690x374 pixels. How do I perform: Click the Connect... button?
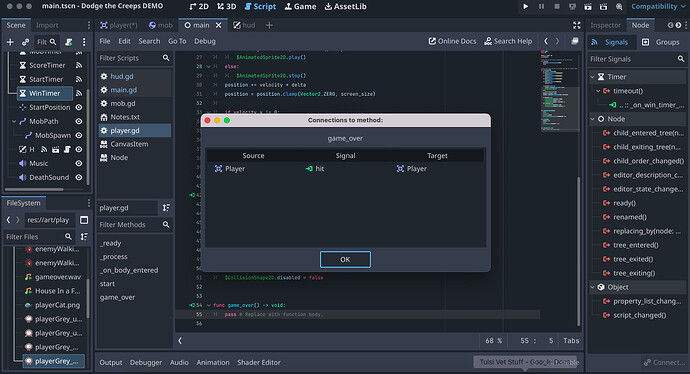(x=664, y=362)
